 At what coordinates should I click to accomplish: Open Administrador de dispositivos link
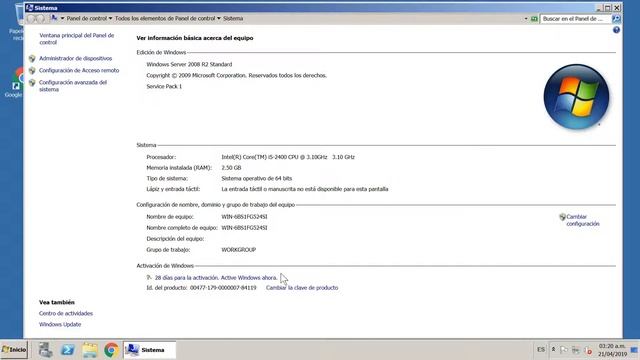click(x=75, y=58)
